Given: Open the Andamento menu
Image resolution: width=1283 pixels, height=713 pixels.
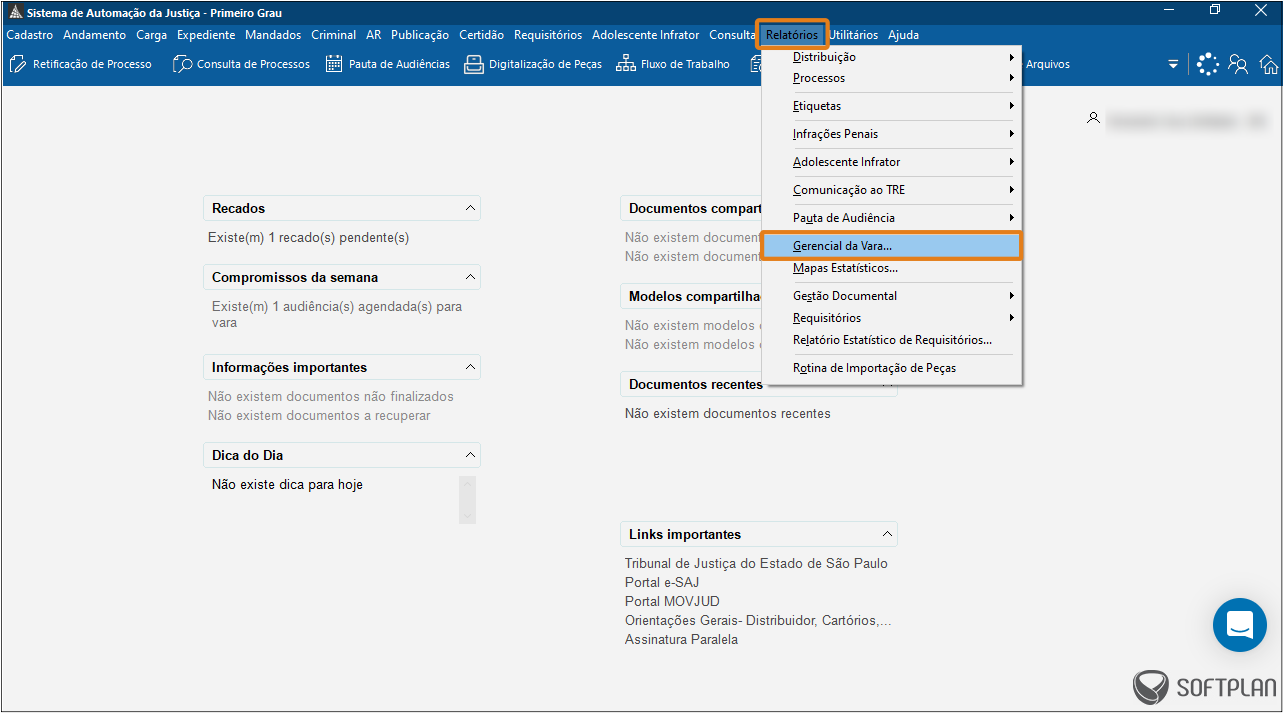Looking at the screenshot, I should (95, 35).
